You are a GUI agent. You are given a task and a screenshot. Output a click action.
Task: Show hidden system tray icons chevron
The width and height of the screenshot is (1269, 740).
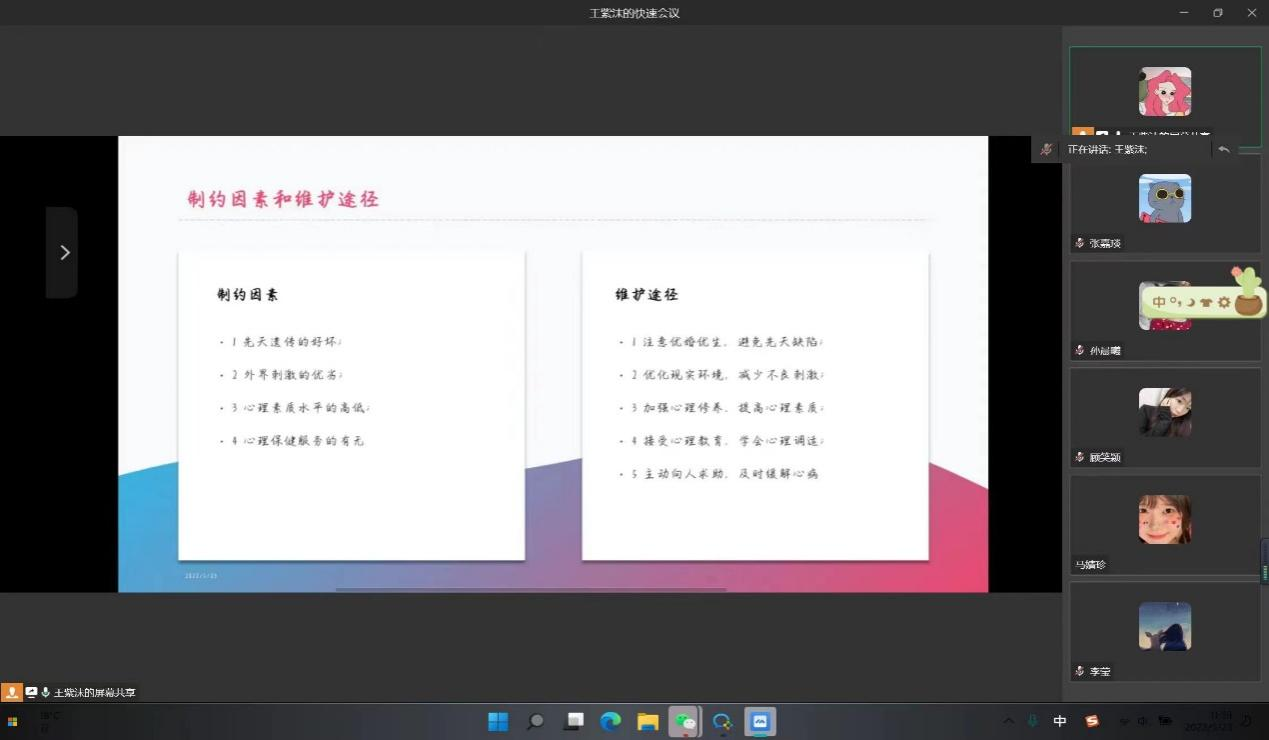coord(1008,721)
